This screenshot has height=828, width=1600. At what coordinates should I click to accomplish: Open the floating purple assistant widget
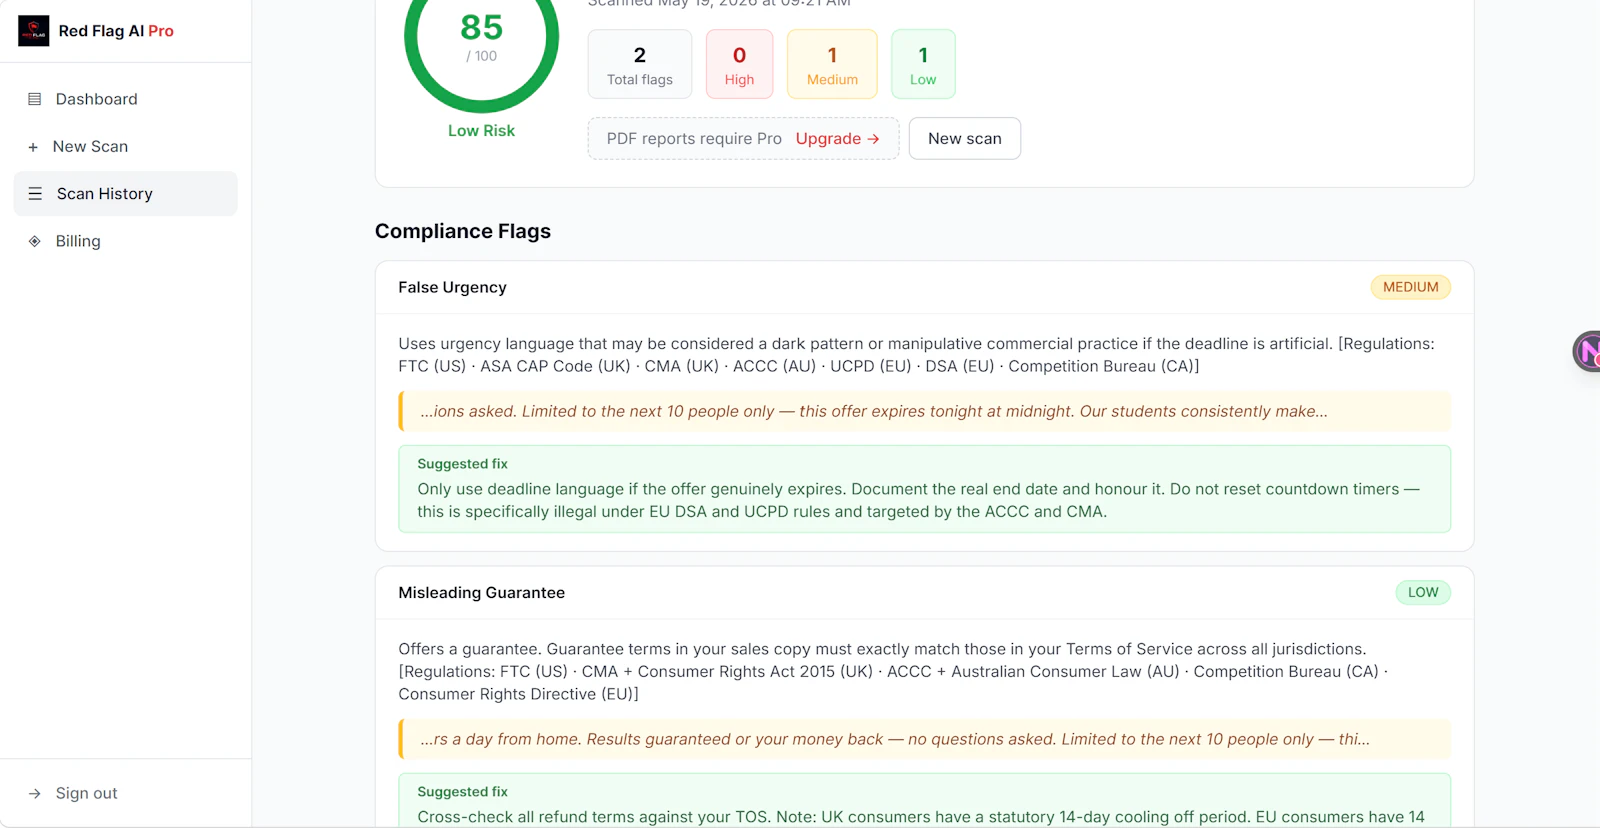pos(1587,351)
